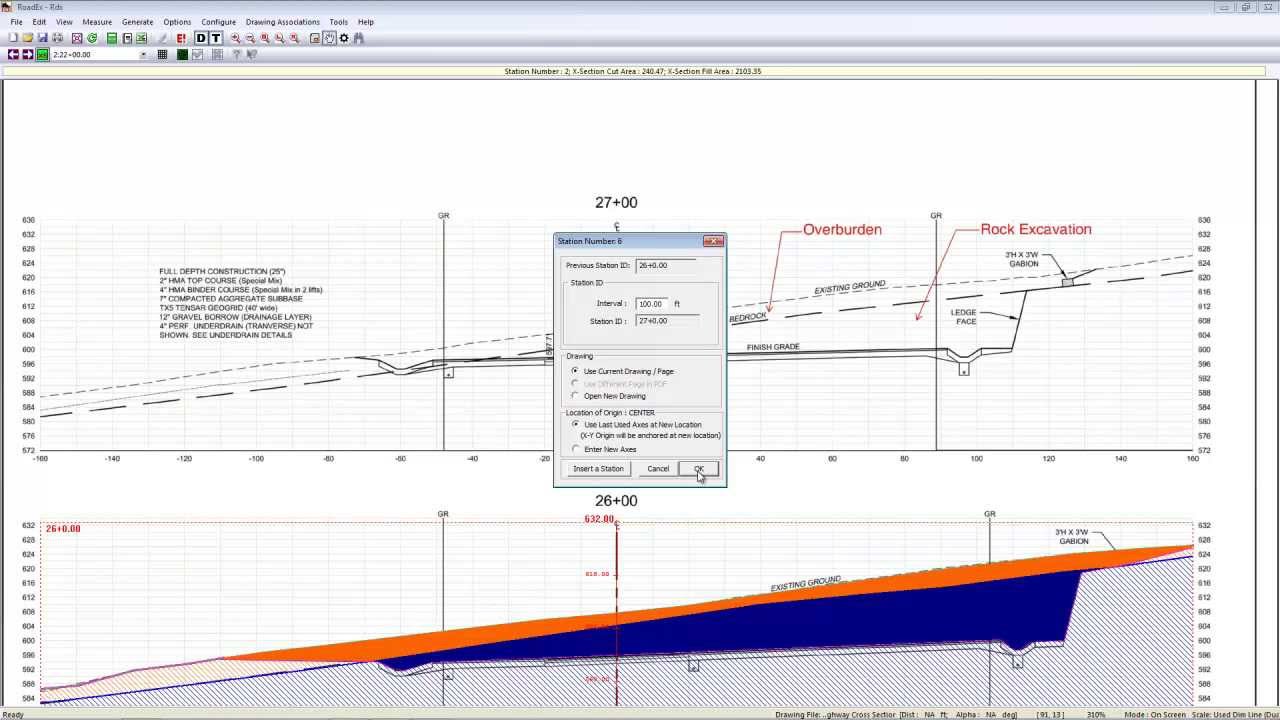Image resolution: width=1280 pixels, height=720 pixels.
Task: Click the 310% zoom value in status bar
Action: coord(1096,714)
